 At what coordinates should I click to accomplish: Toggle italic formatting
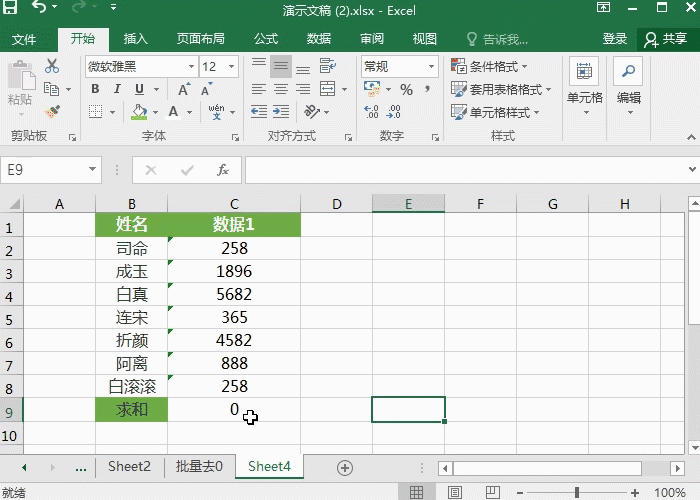117,89
